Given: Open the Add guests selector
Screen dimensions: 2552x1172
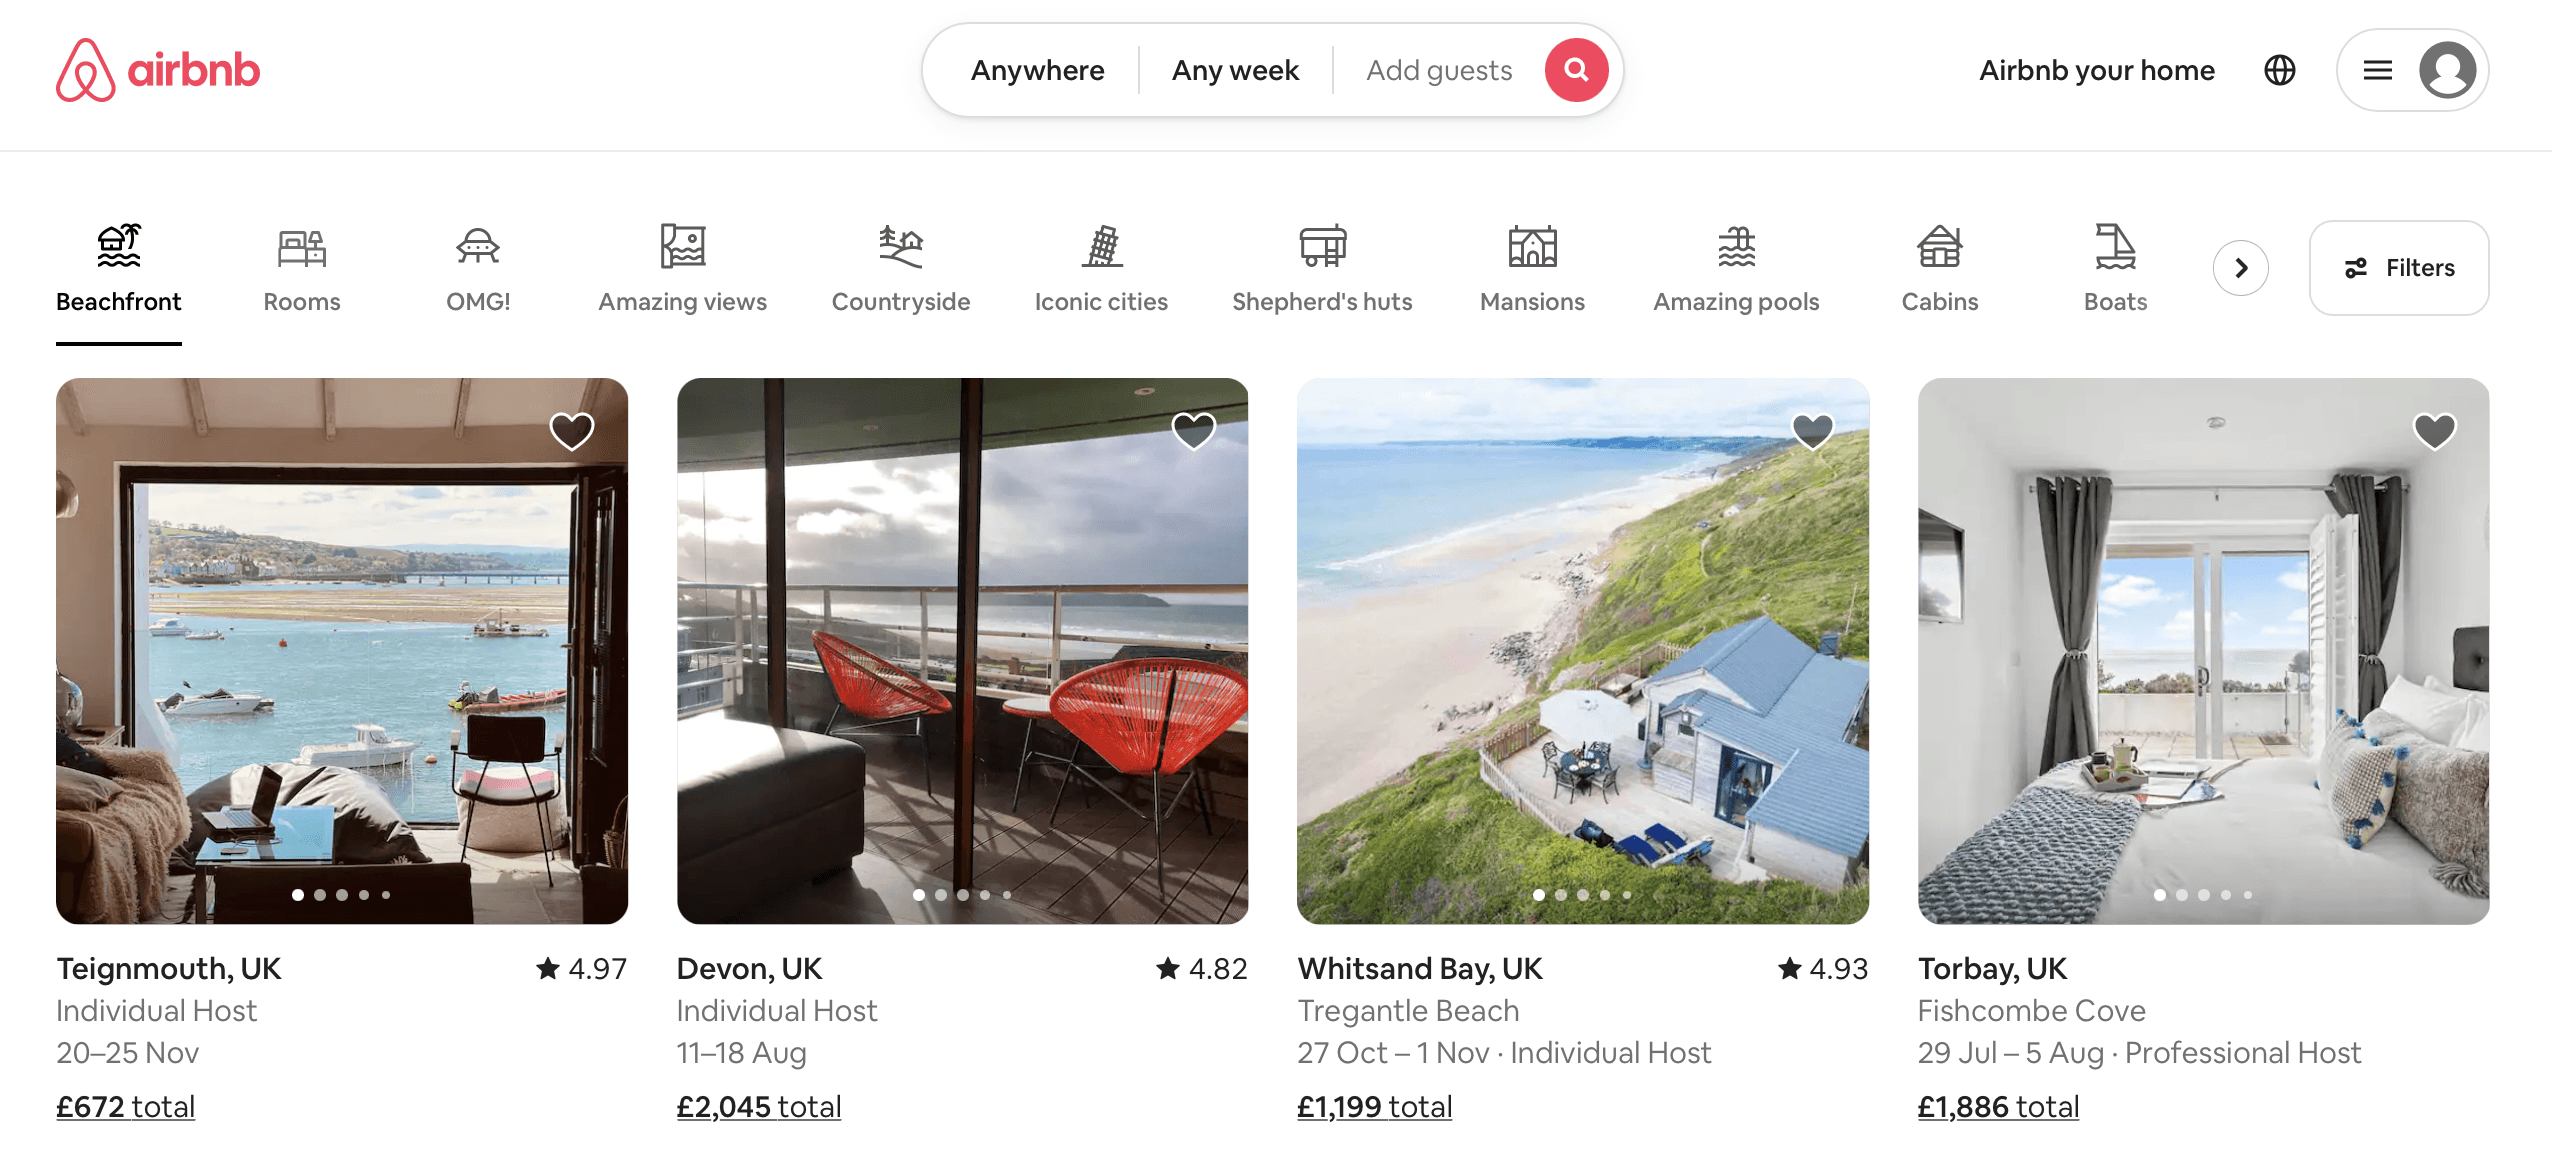Looking at the screenshot, I should [1440, 68].
